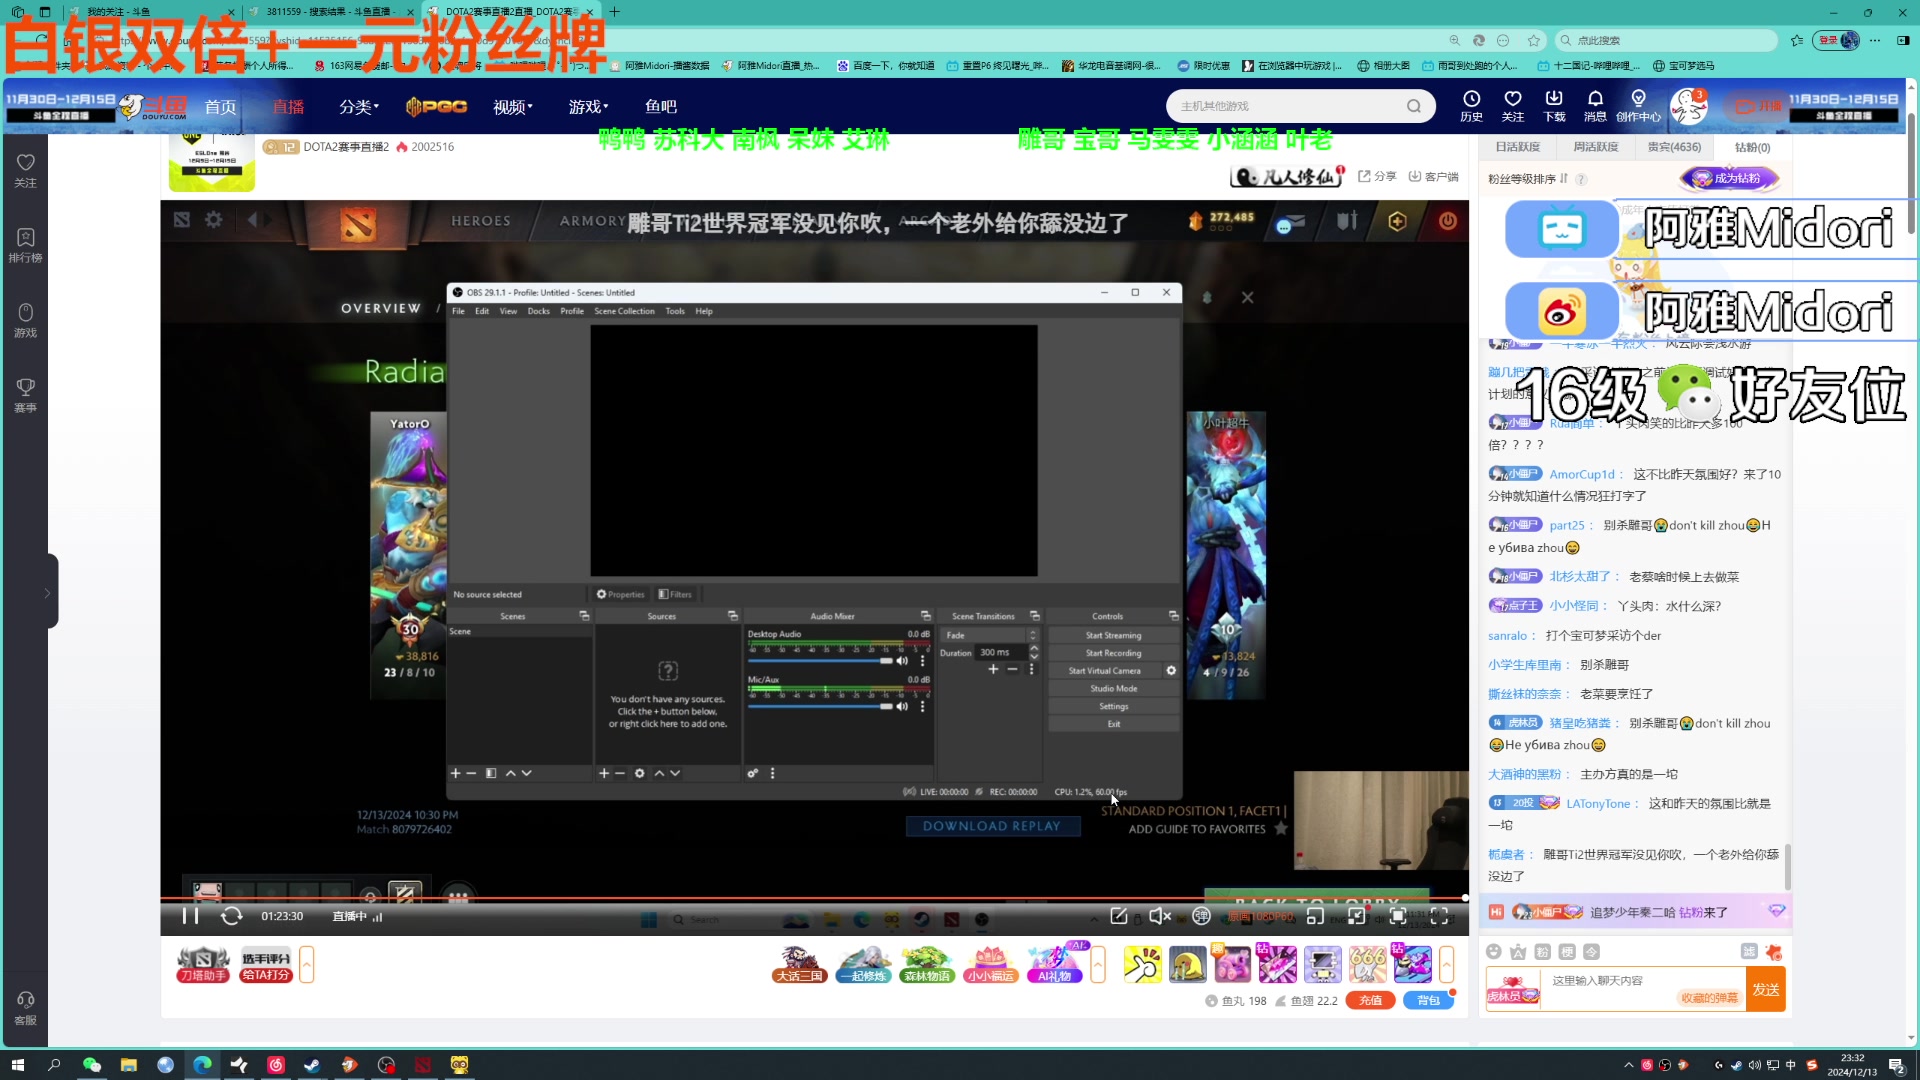Open 客服 customer service in sidebar

coord(25,1008)
